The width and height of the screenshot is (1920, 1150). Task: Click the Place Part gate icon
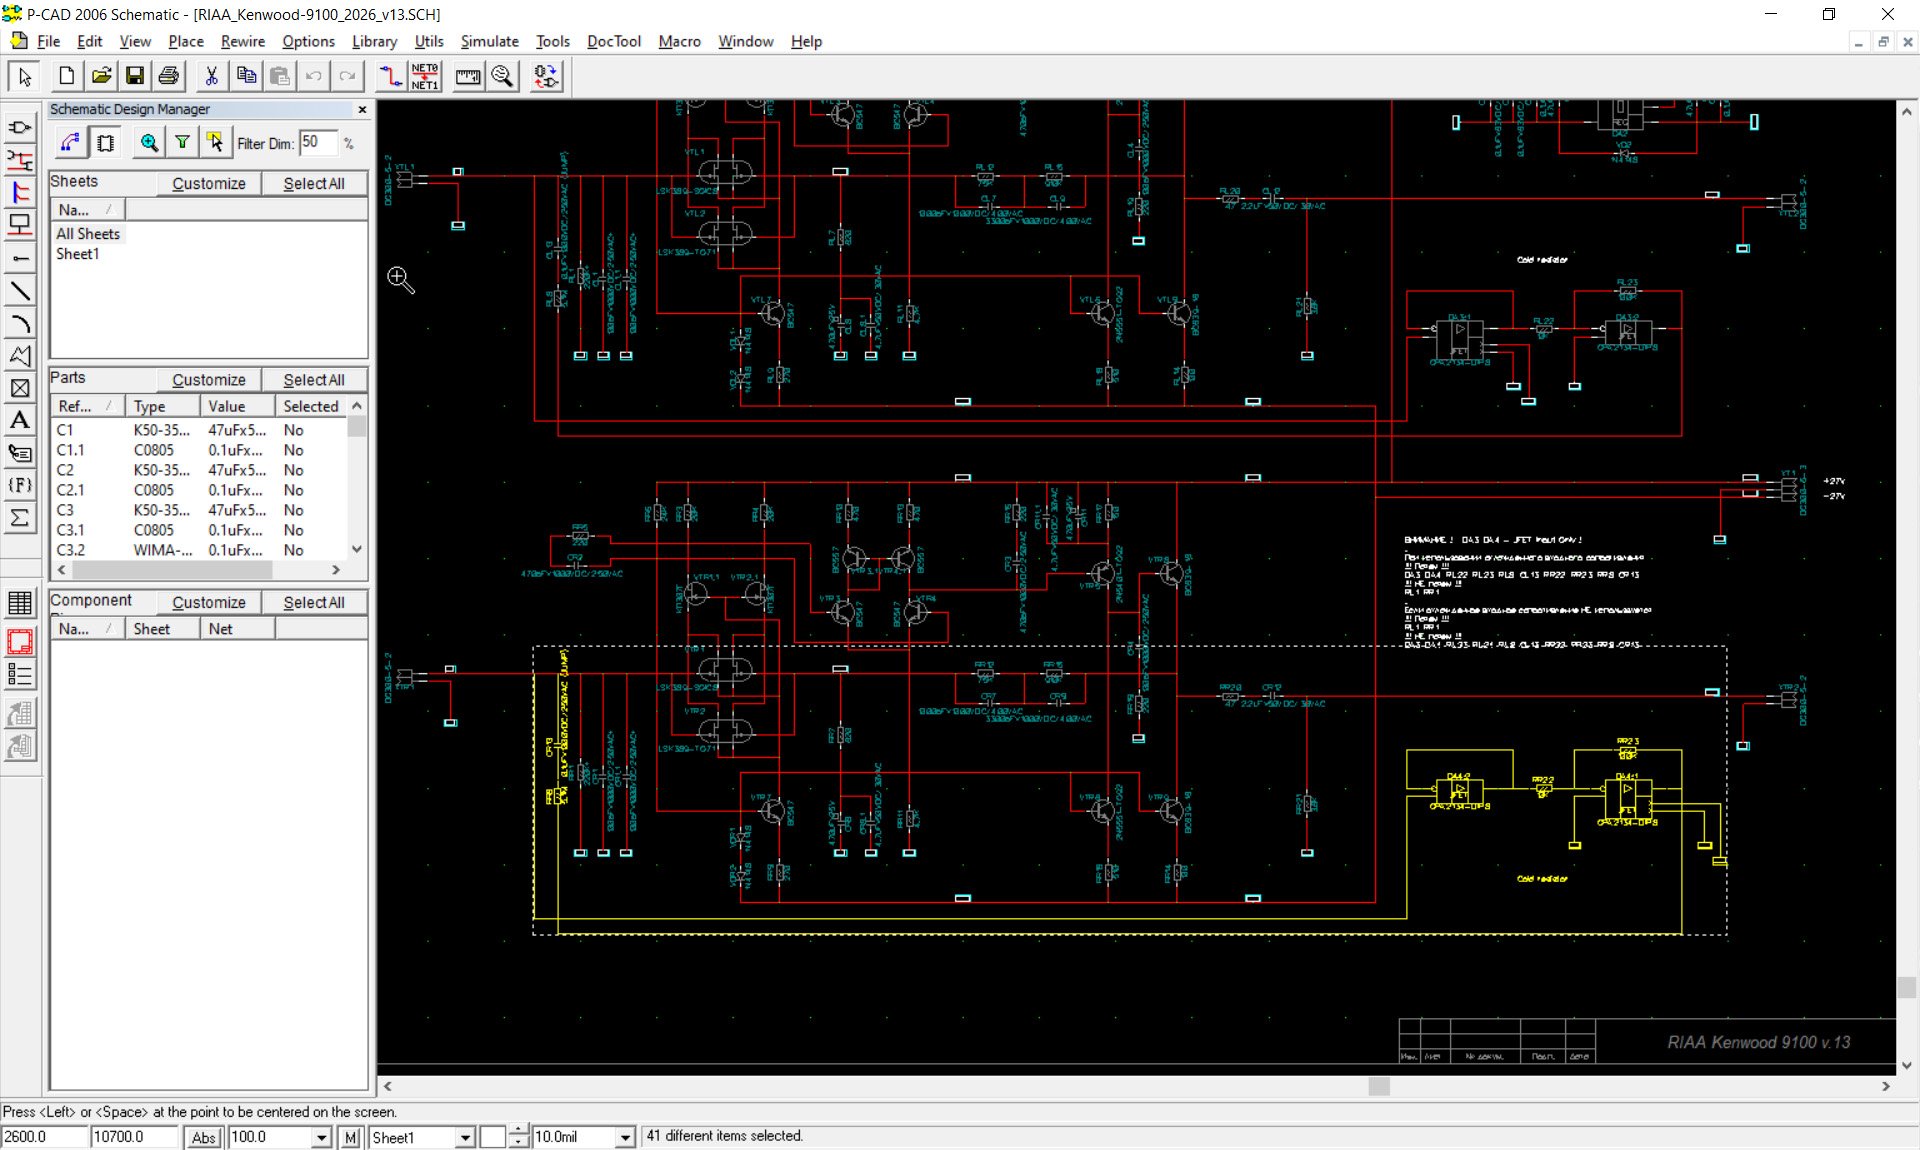(x=20, y=128)
